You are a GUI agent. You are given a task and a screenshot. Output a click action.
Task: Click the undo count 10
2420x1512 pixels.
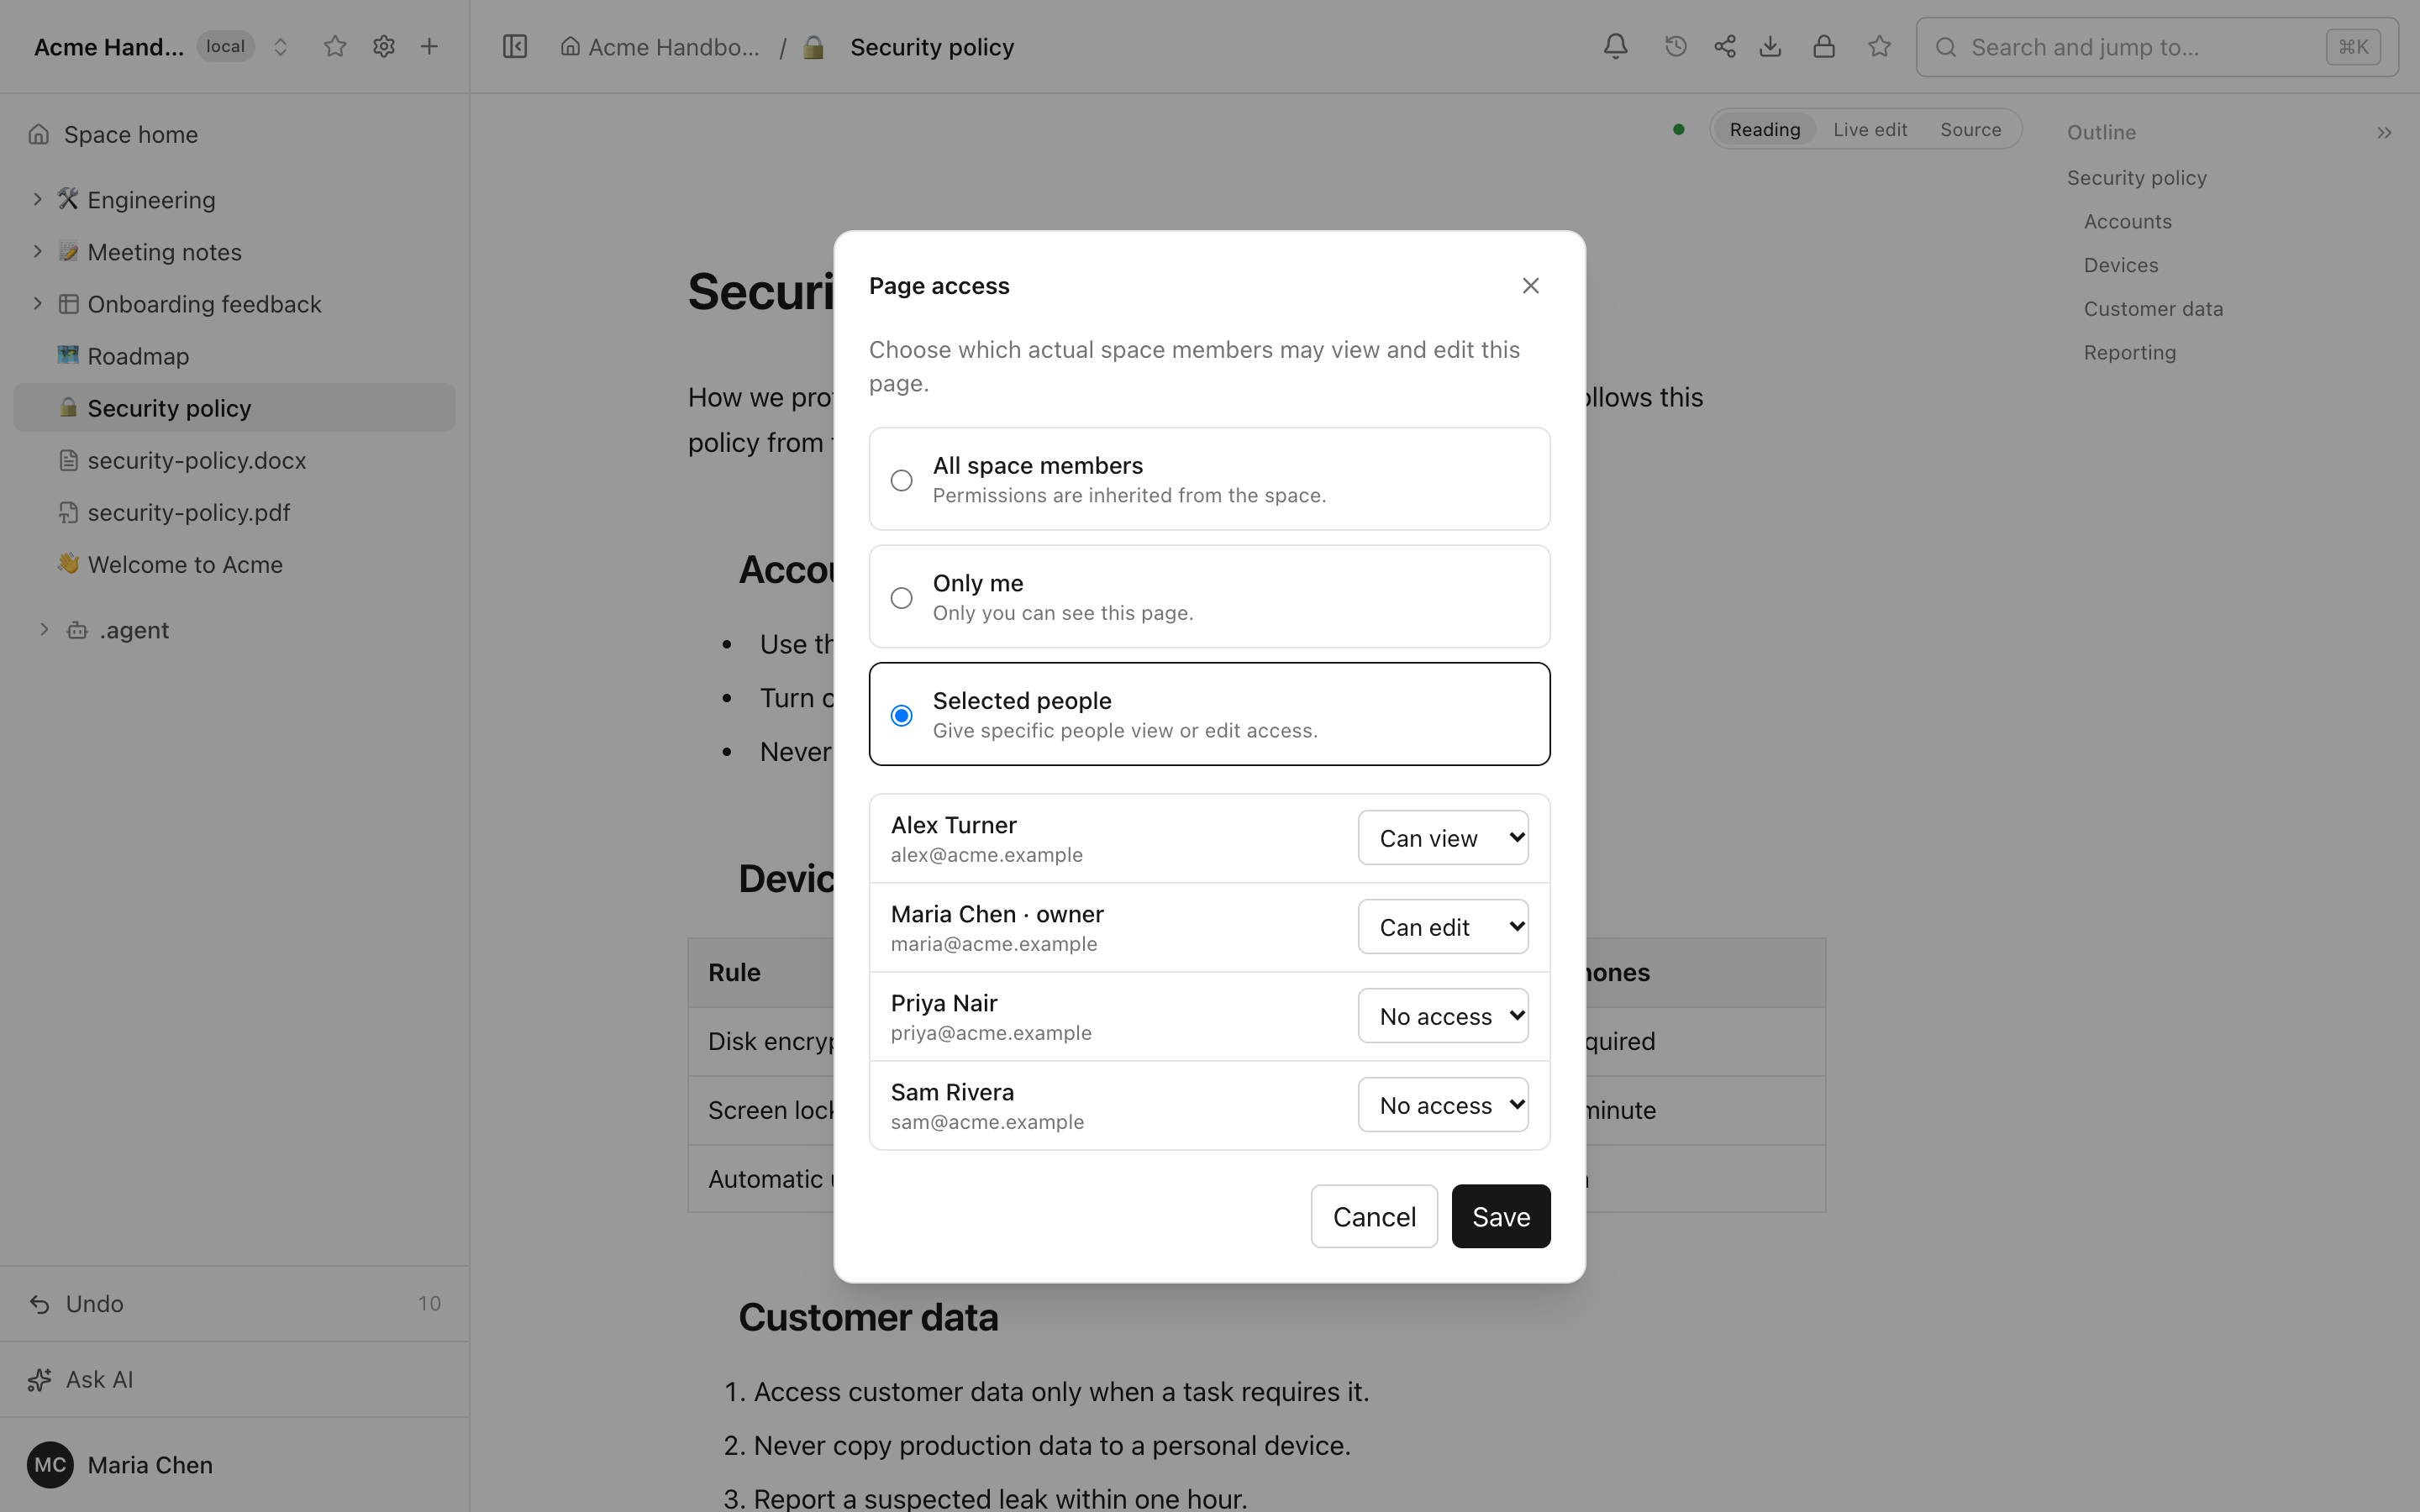(430, 1304)
